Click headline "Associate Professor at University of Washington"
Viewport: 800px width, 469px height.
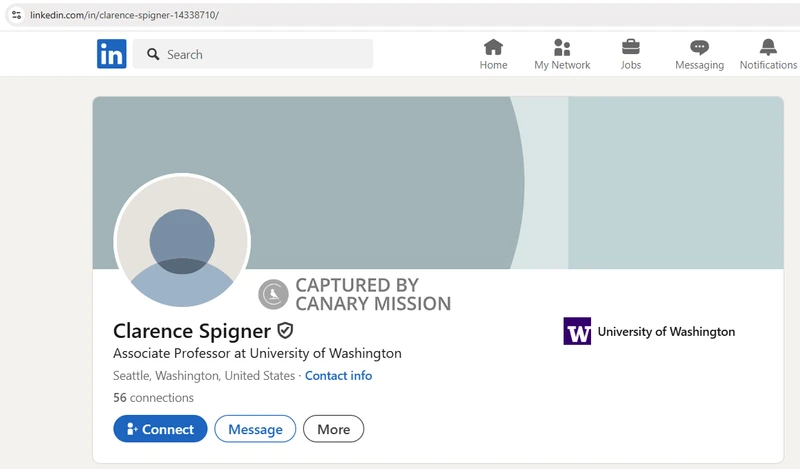pyautogui.click(x=257, y=353)
